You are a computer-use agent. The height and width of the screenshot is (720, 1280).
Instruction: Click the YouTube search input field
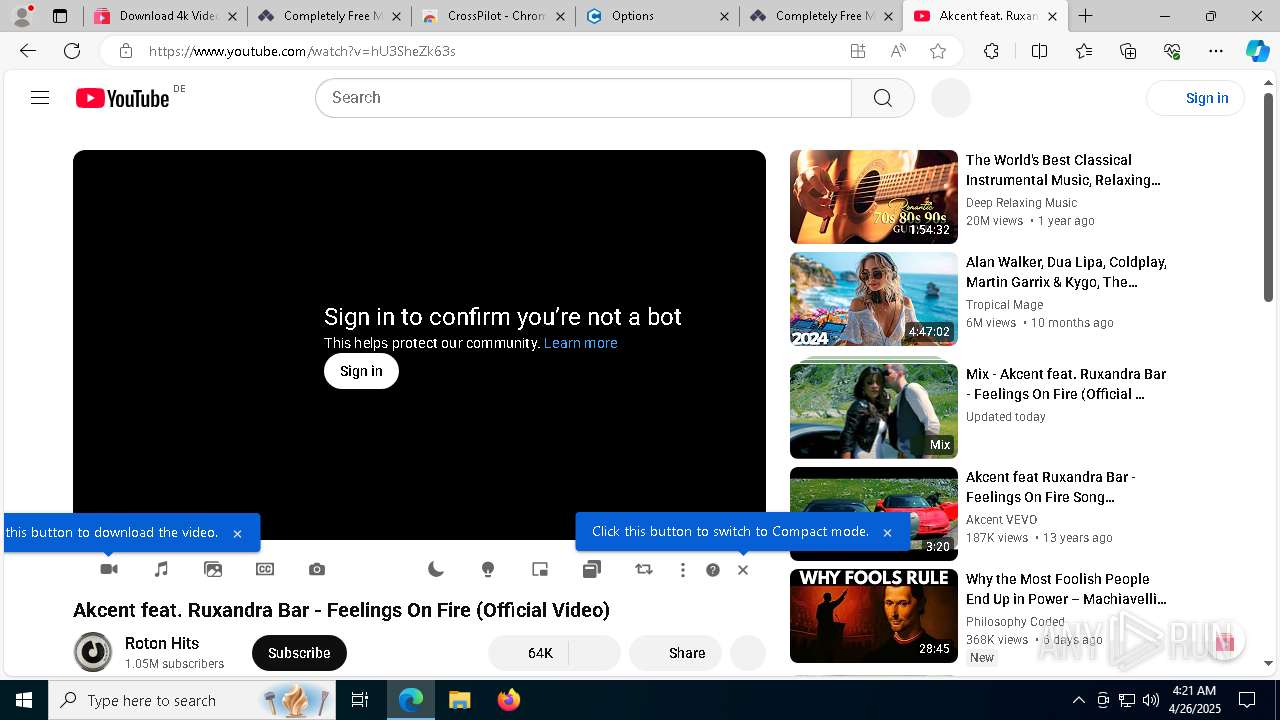583,98
